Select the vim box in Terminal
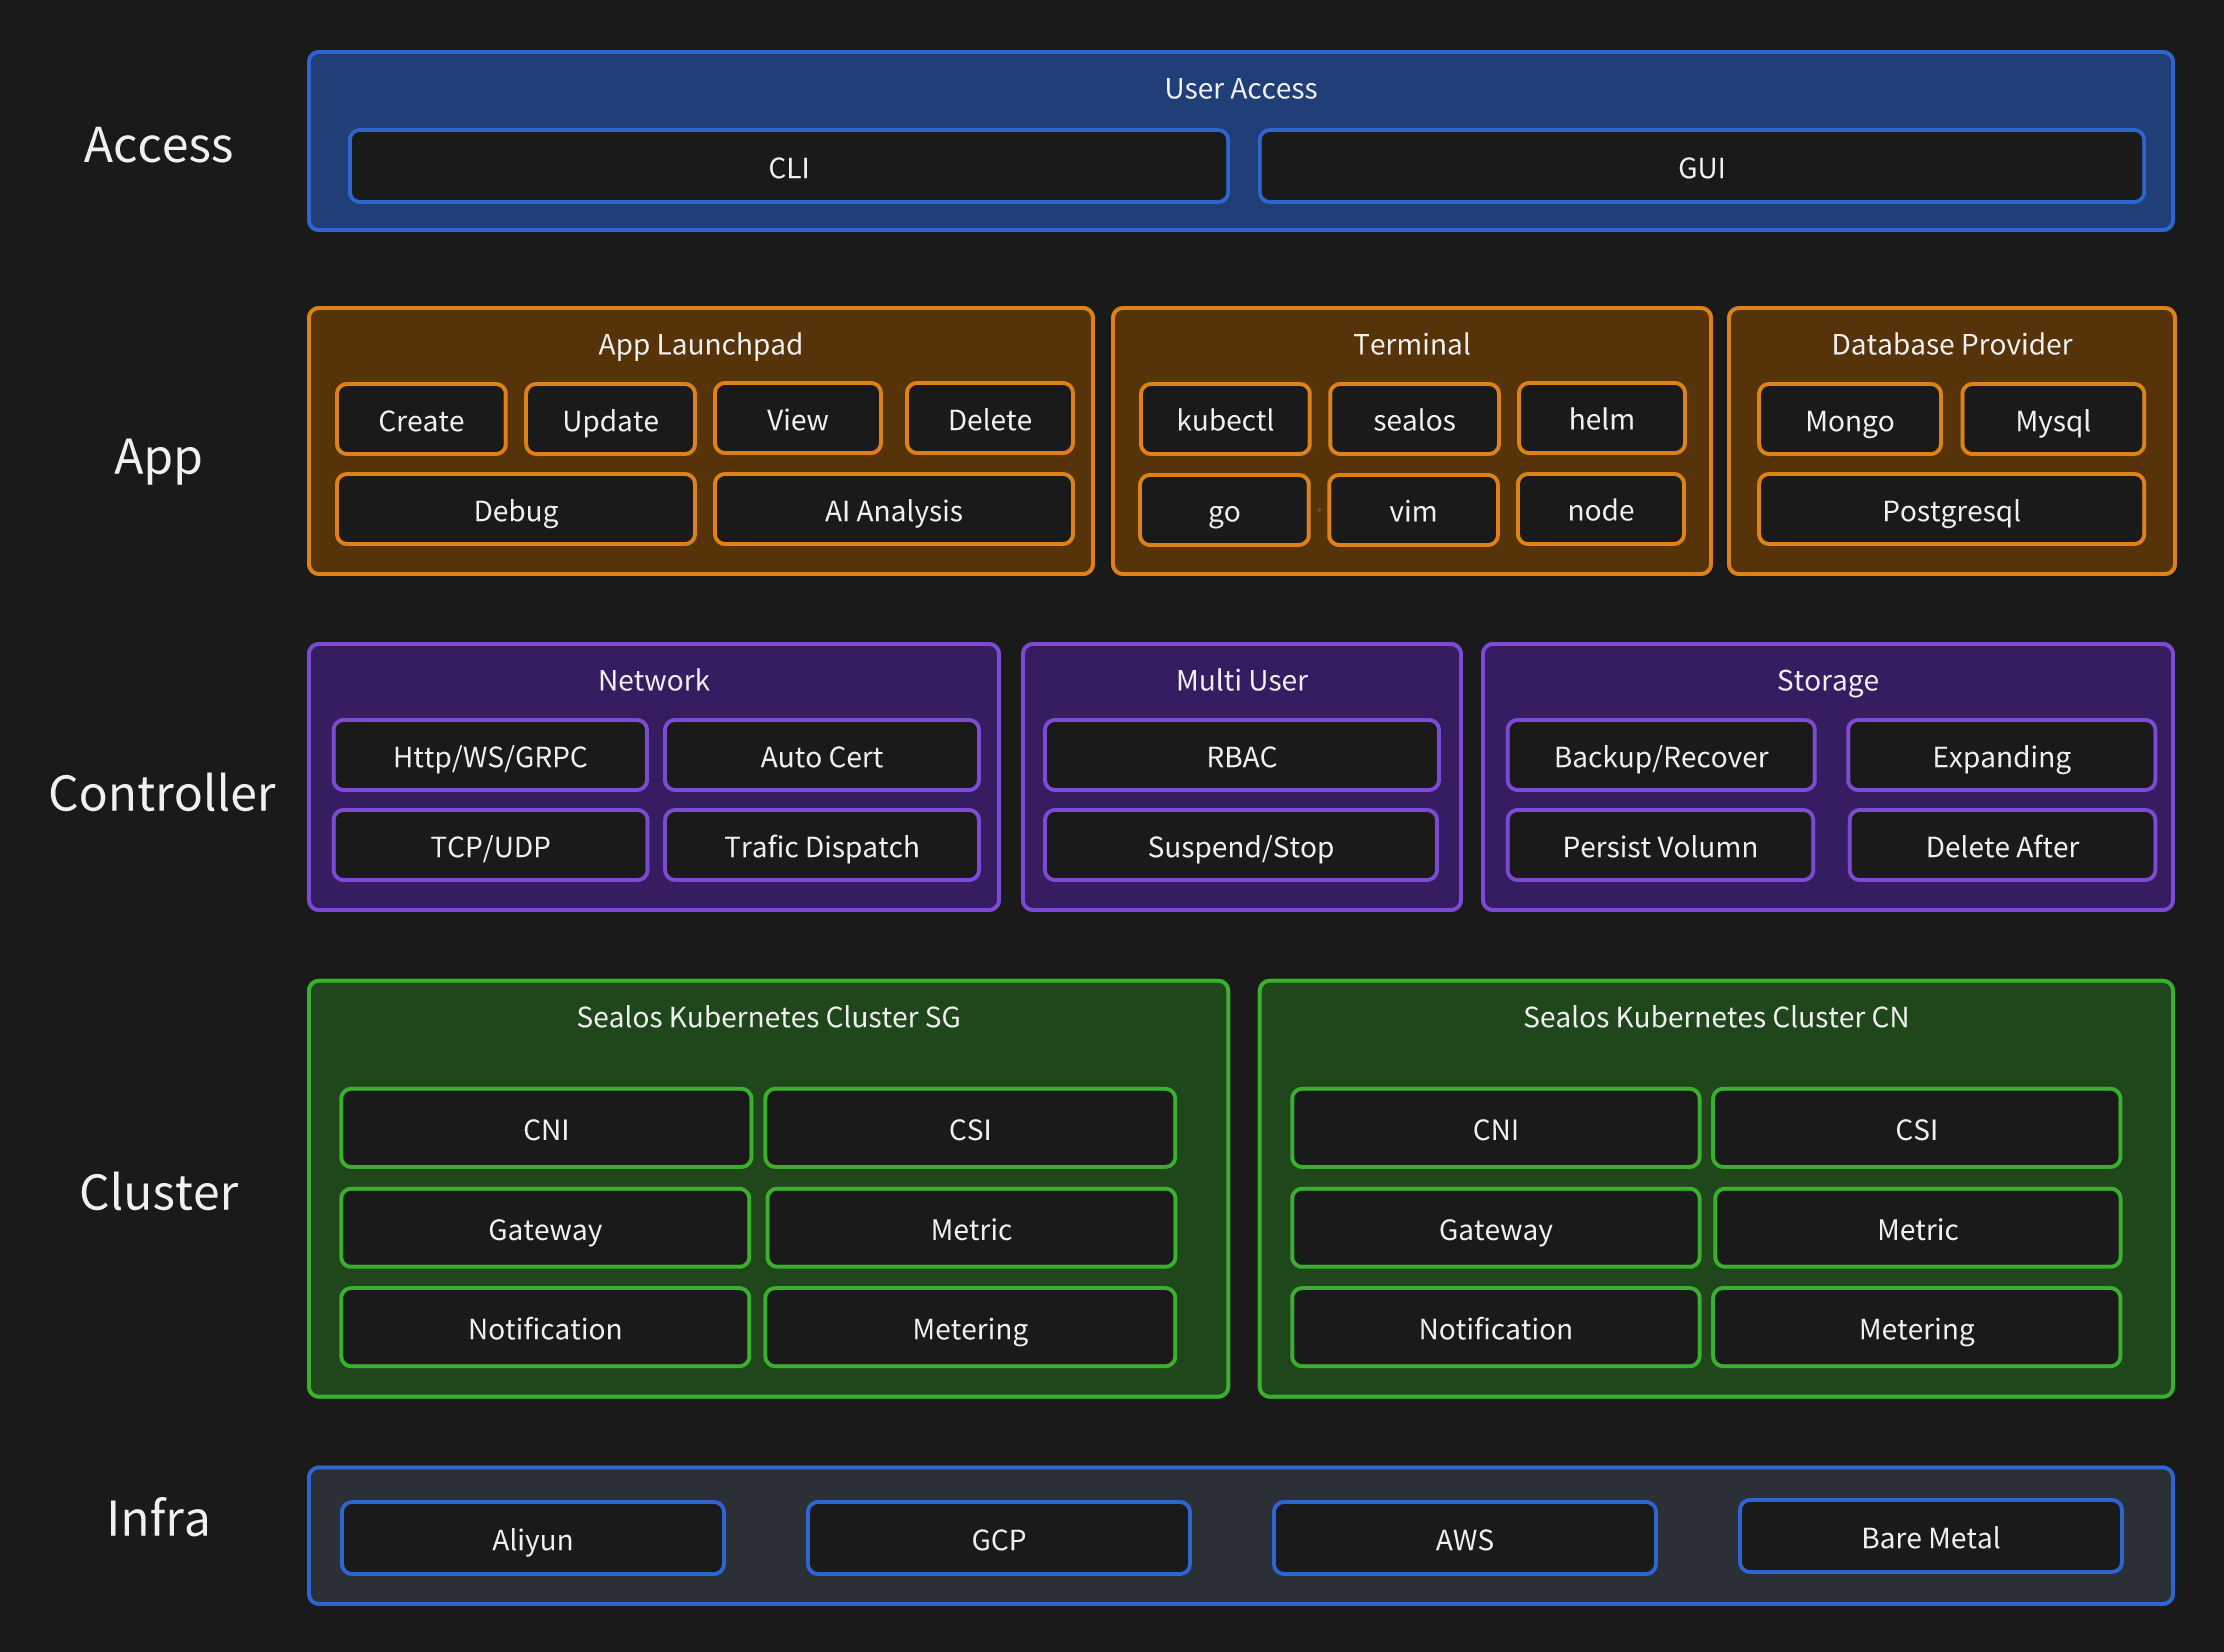2224x1652 pixels. point(1412,511)
